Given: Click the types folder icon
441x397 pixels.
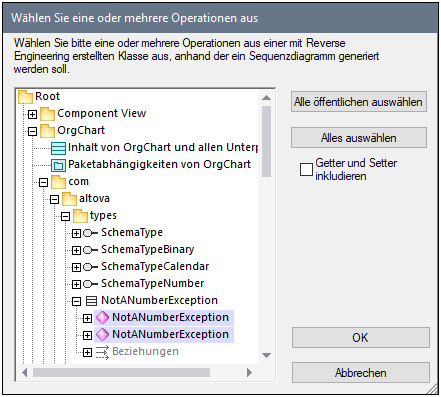Looking at the screenshot, I should pyautogui.click(x=80, y=216).
